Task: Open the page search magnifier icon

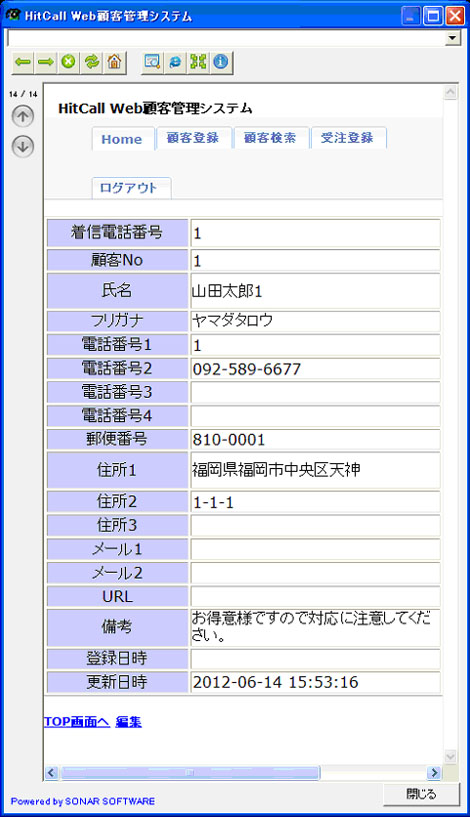Action: 152,63
